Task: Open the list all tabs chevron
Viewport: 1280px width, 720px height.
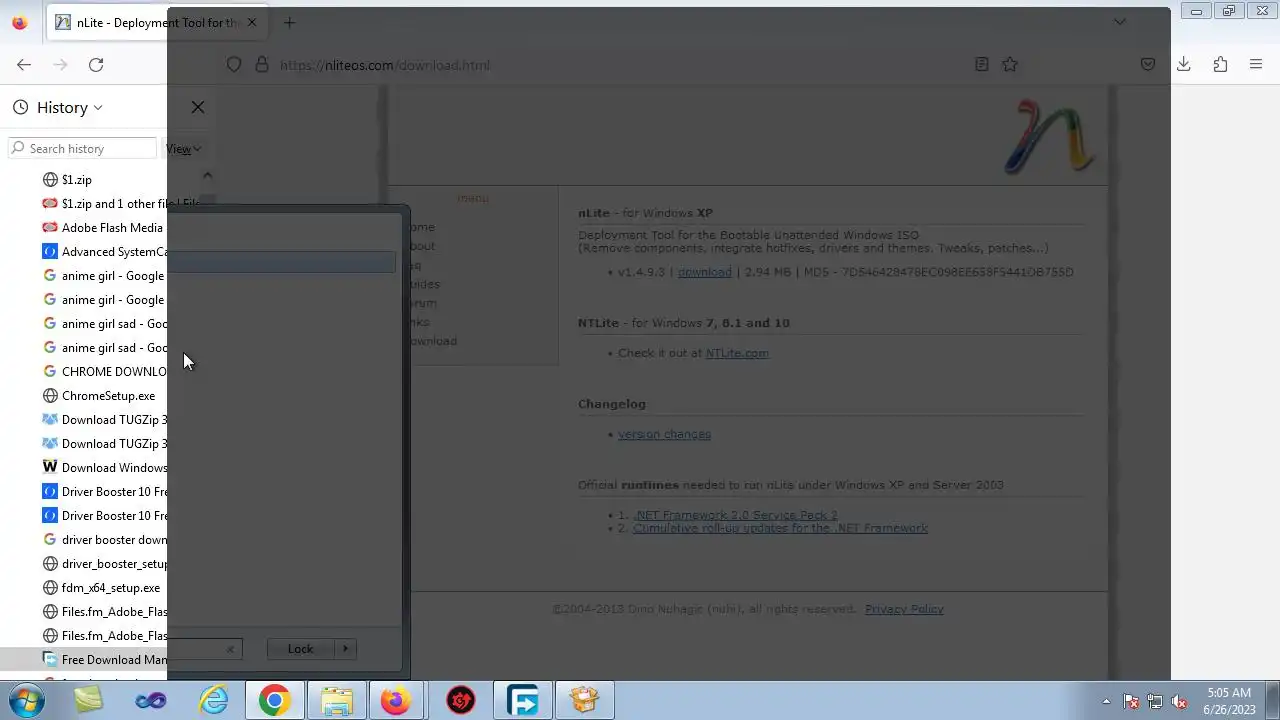Action: 1119,22
